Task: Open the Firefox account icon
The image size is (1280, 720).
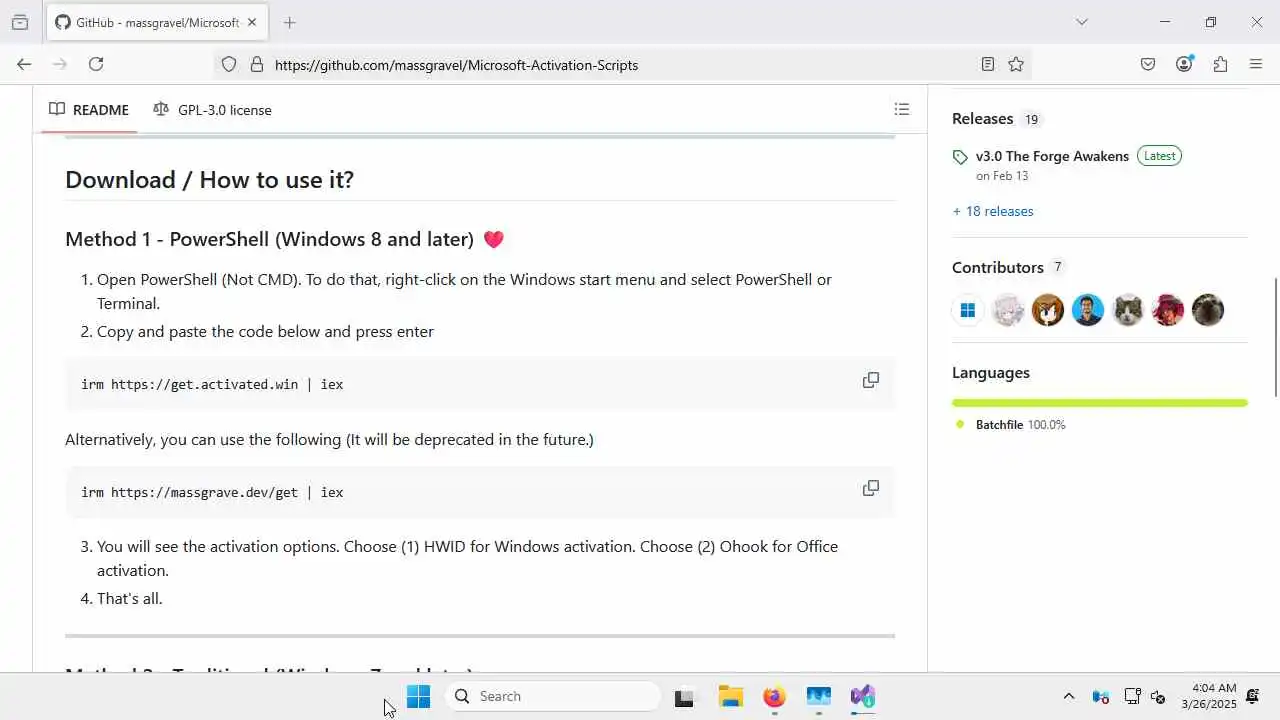Action: tap(1184, 64)
